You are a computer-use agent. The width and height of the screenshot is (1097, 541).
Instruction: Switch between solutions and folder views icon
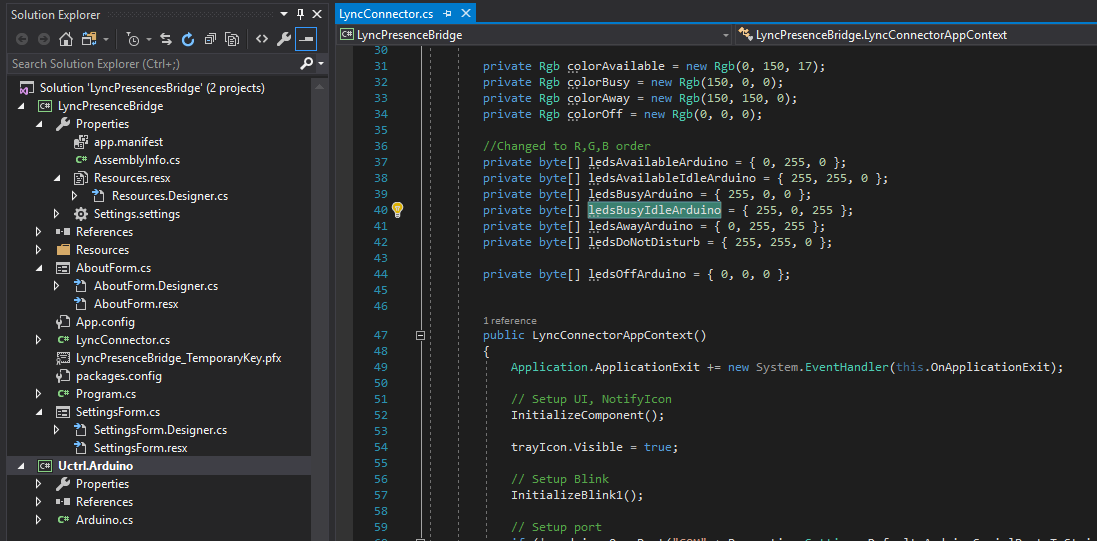pos(88,39)
